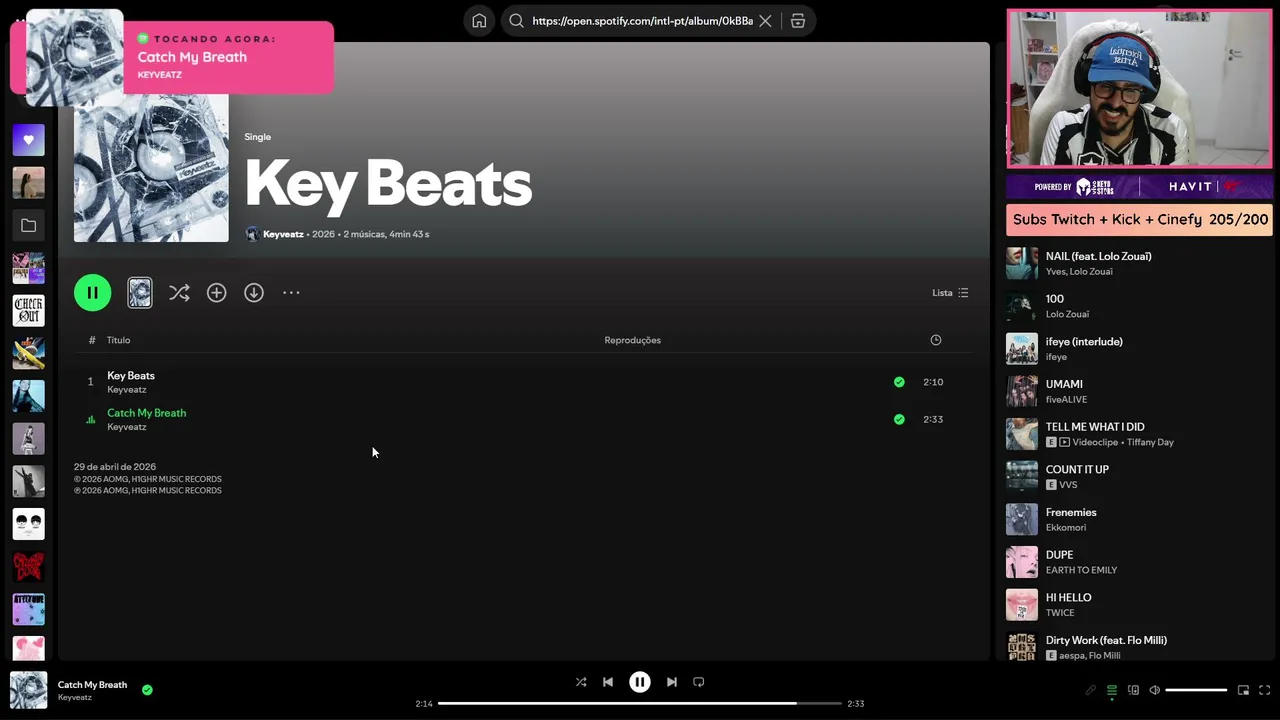Play track 1 Key Beats
Screen dimensions: 1280x720
click(90, 382)
